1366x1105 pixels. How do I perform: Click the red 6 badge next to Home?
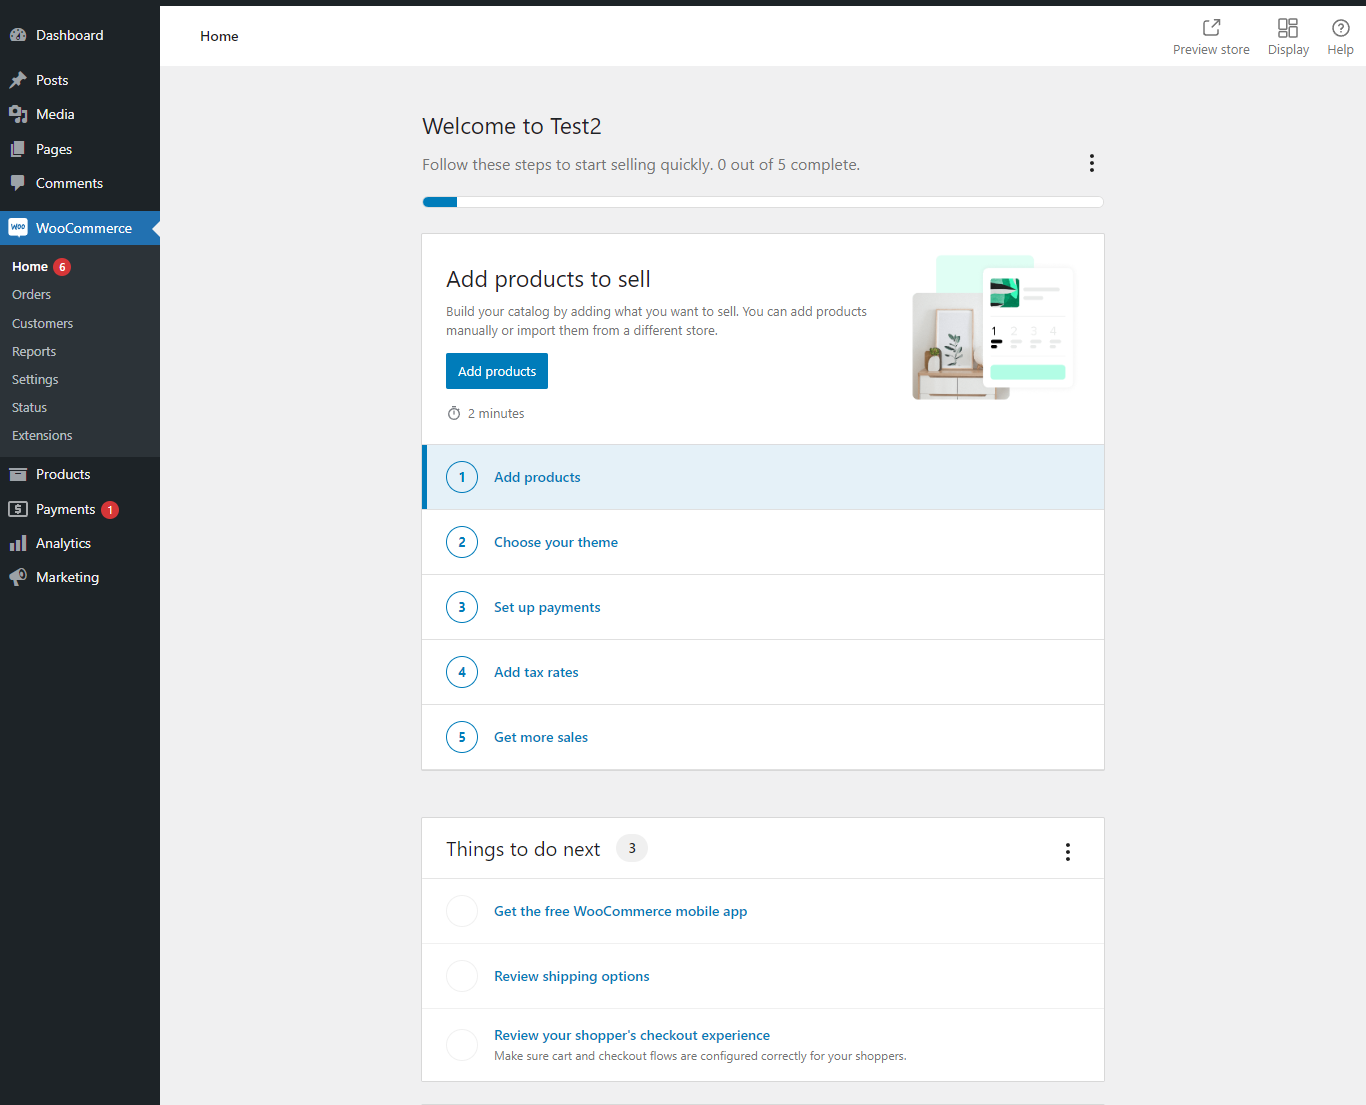point(62,267)
